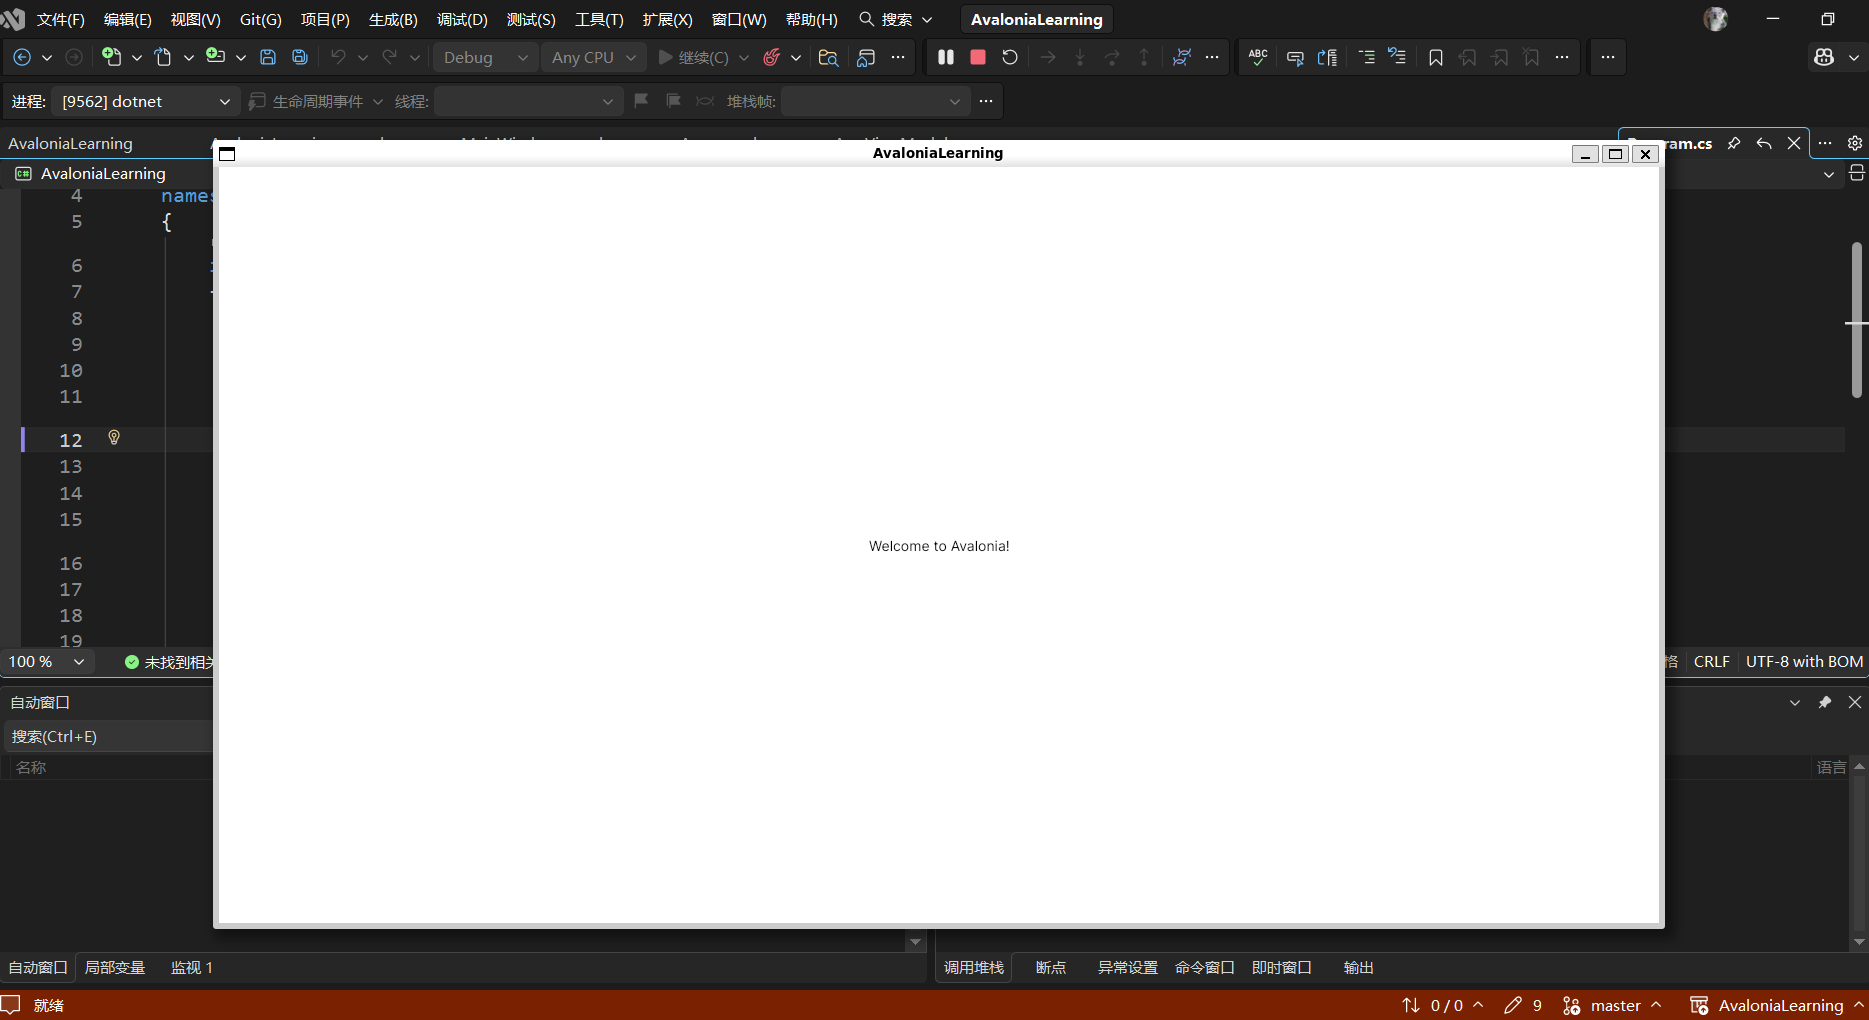Open the Debug configuration dropdown

tap(485, 57)
